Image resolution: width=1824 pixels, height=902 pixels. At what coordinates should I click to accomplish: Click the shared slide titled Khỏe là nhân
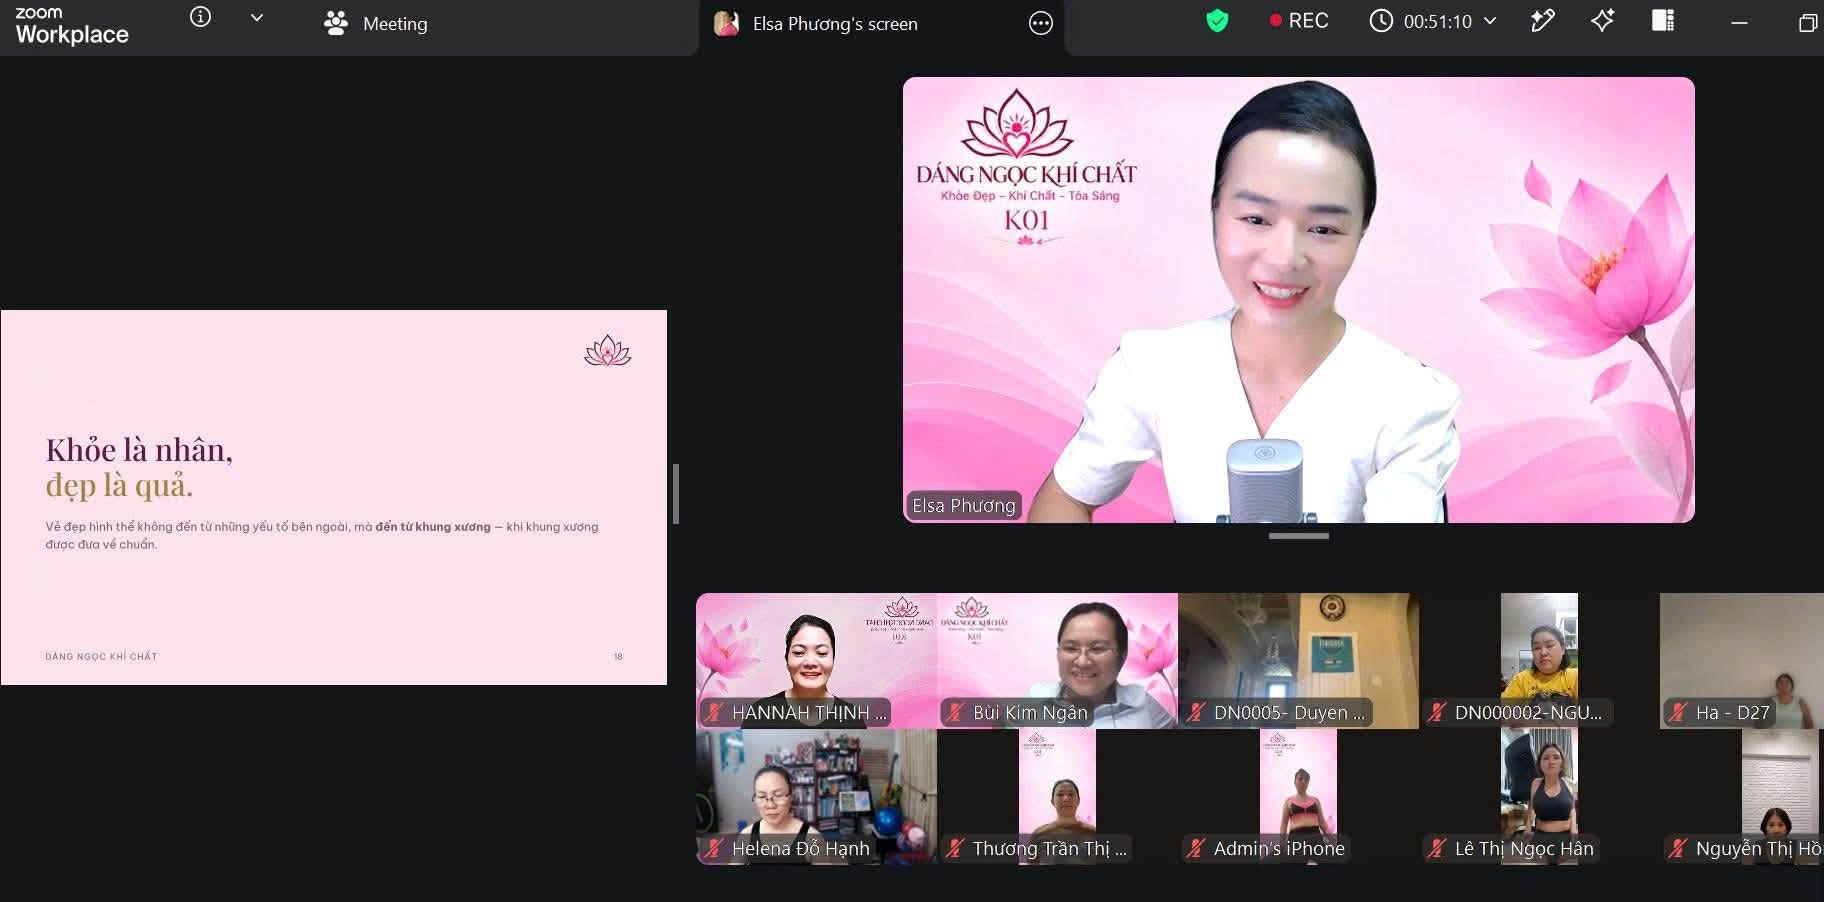pos(334,497)
